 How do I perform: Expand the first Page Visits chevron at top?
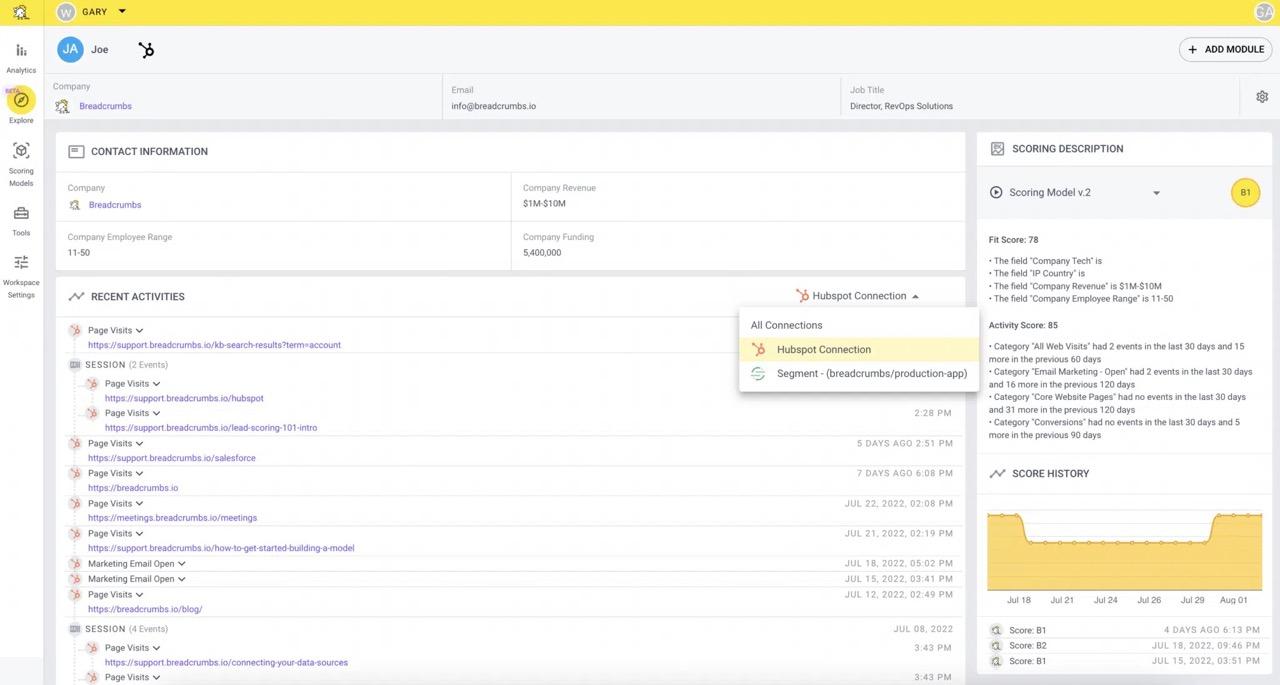tap(139, 331)
